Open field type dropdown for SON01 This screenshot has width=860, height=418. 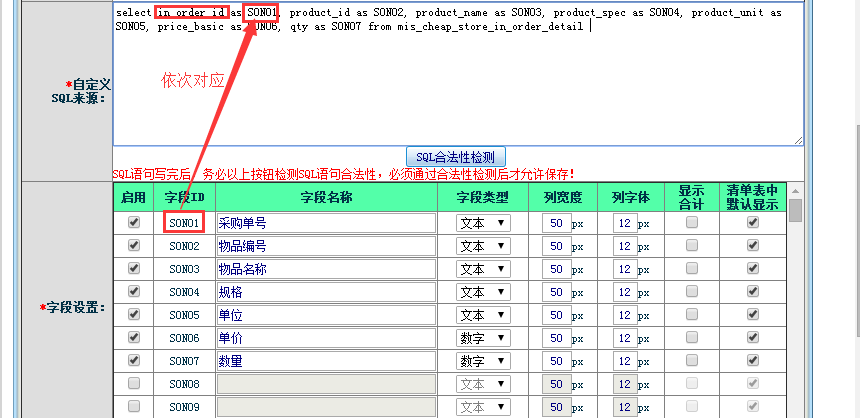pyautogui.click(x=483, y=223)
